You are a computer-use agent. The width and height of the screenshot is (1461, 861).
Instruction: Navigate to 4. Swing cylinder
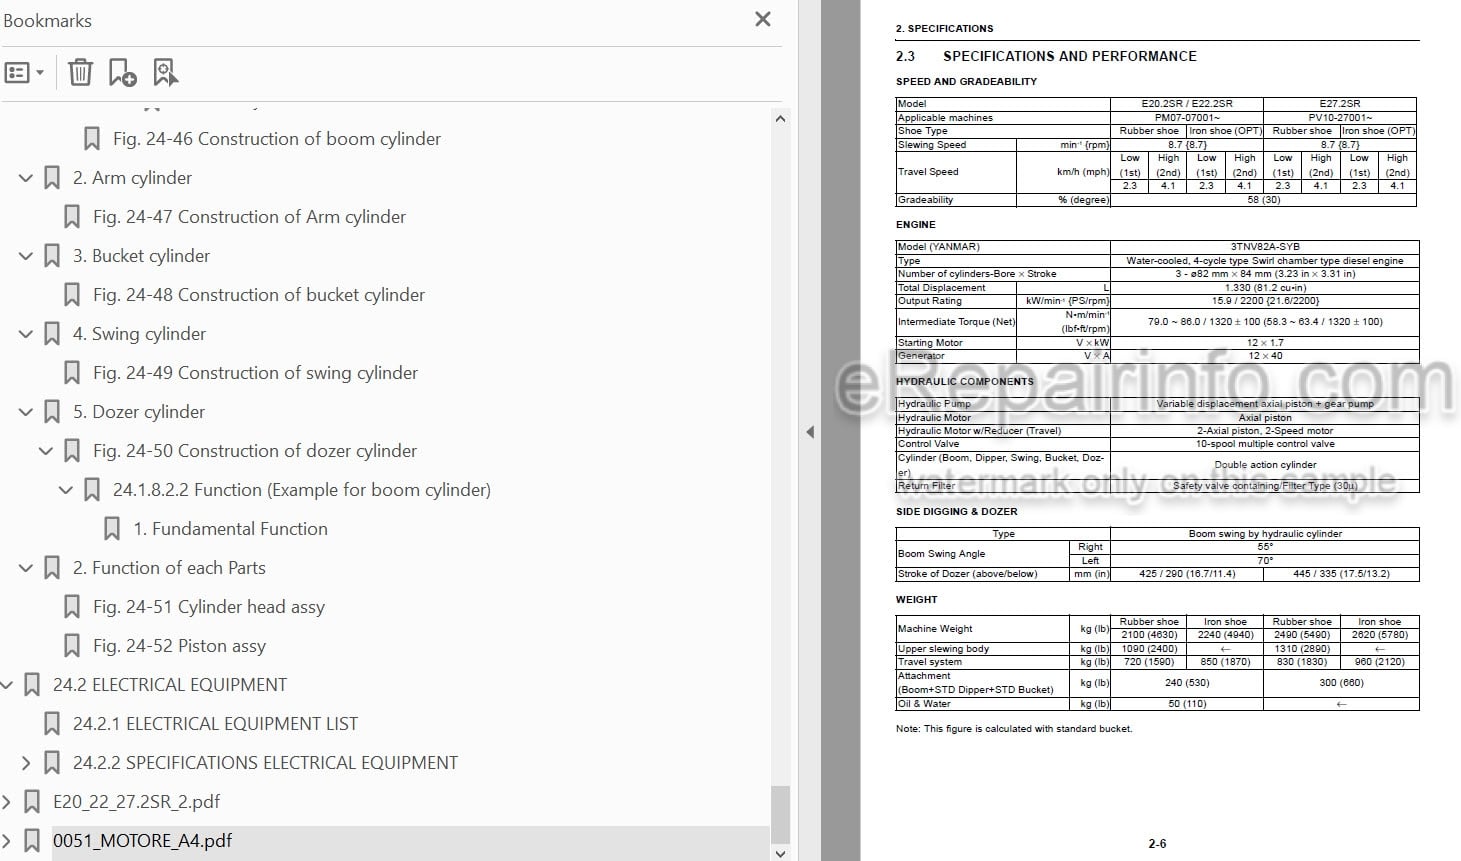coord(139,333)
